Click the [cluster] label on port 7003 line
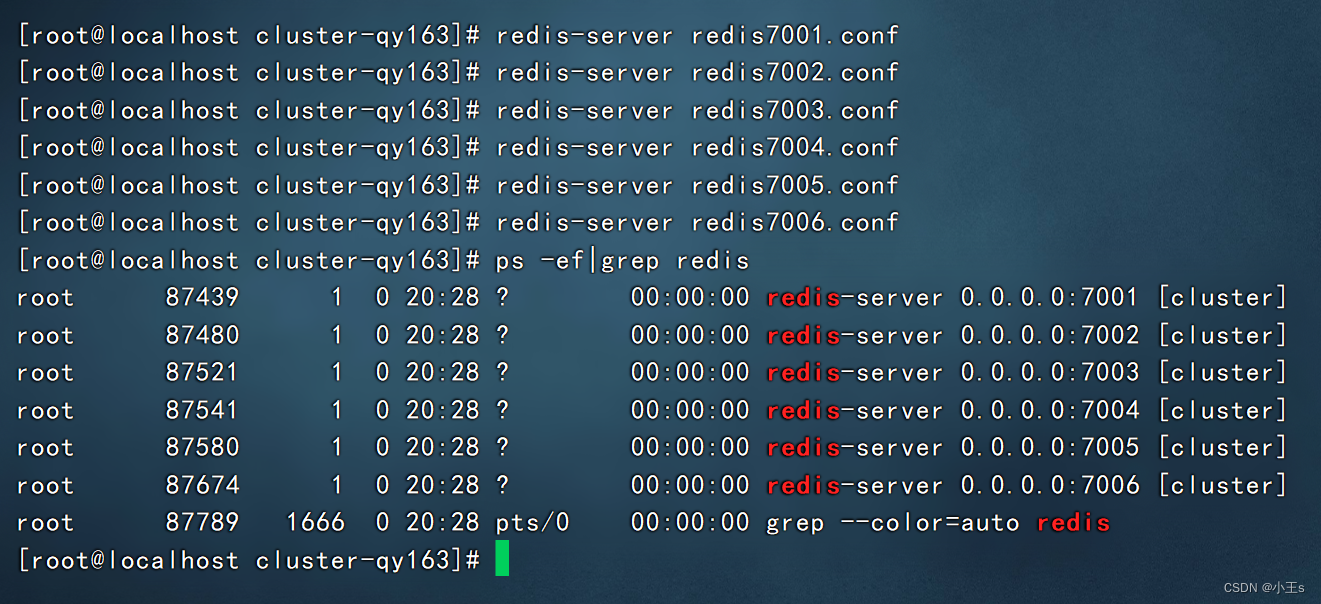Screen dimensions: 1321x604 [1221, 372]
